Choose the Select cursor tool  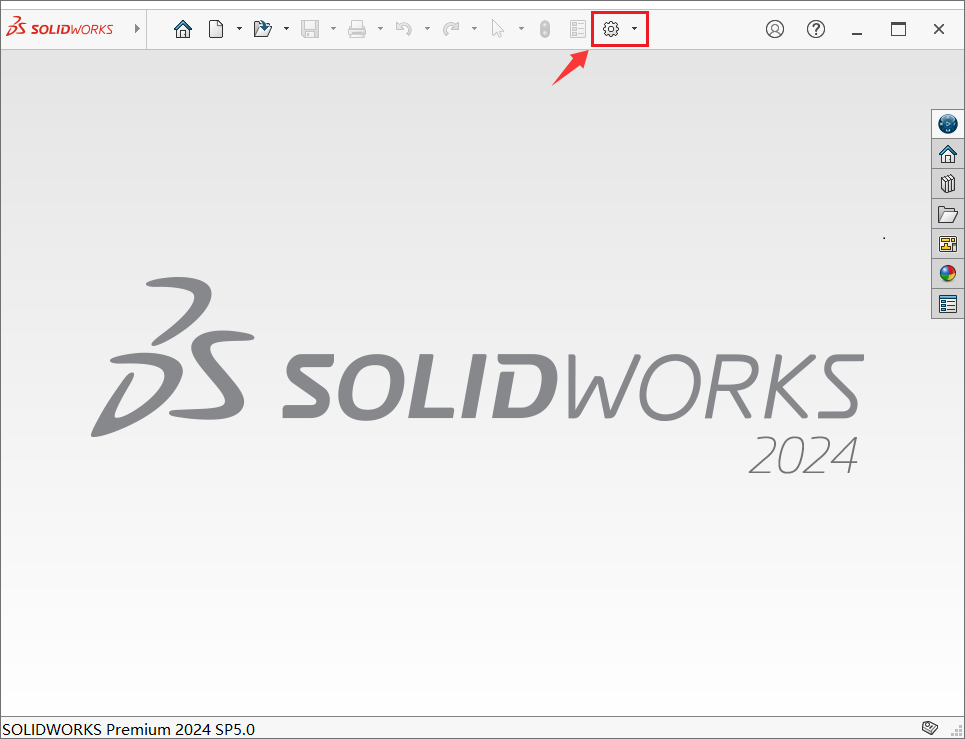[498, 29]
